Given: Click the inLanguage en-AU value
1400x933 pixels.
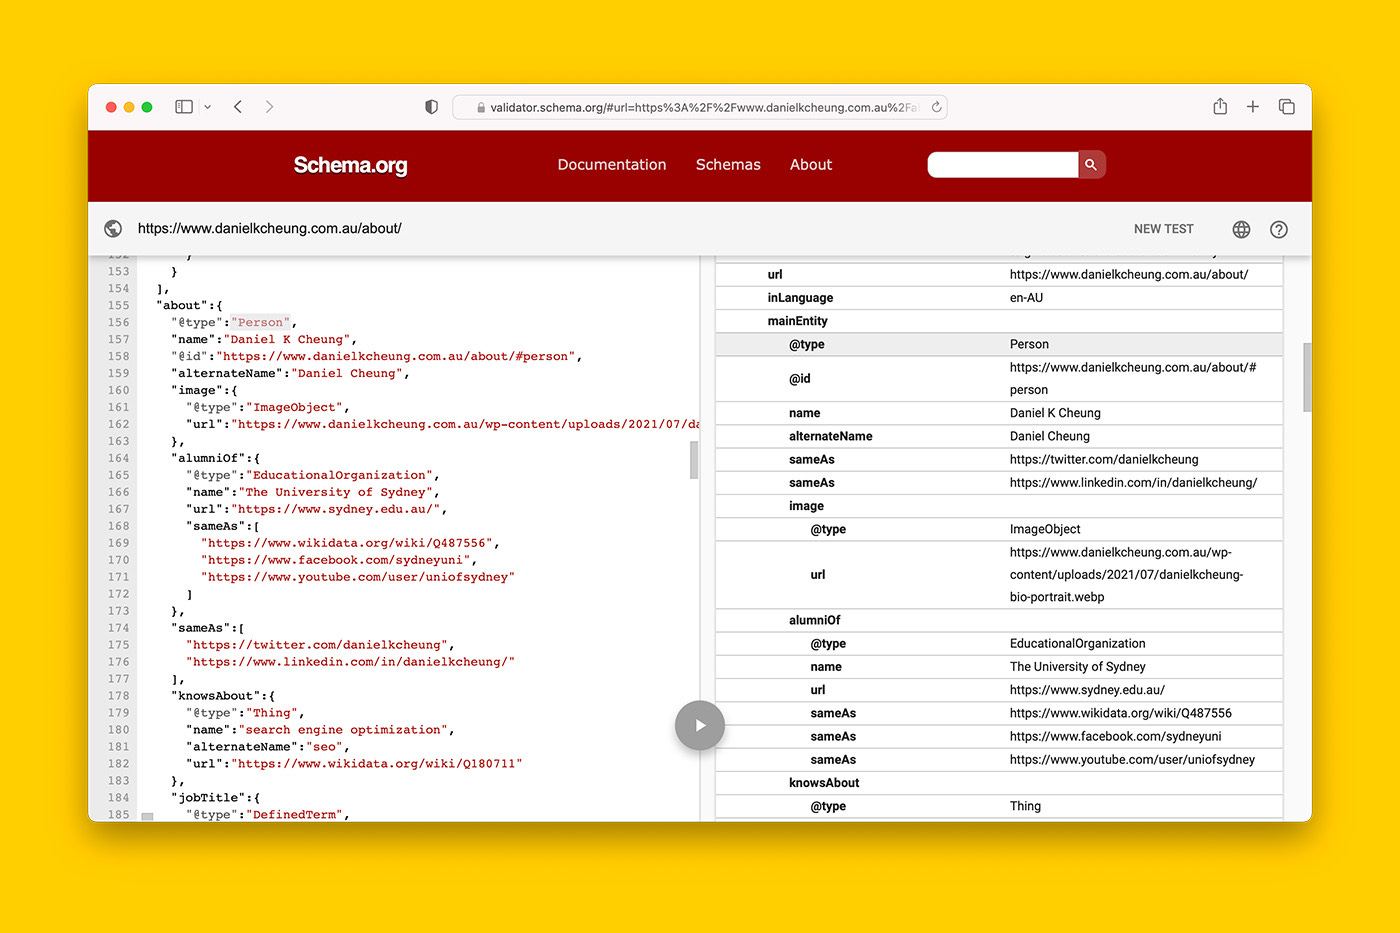Looking at the screenshot, I should 1026,298.
